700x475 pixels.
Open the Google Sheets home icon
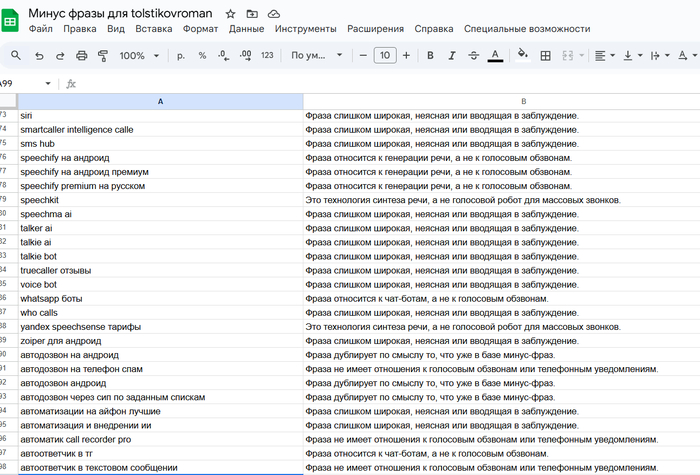pos(12,20)
